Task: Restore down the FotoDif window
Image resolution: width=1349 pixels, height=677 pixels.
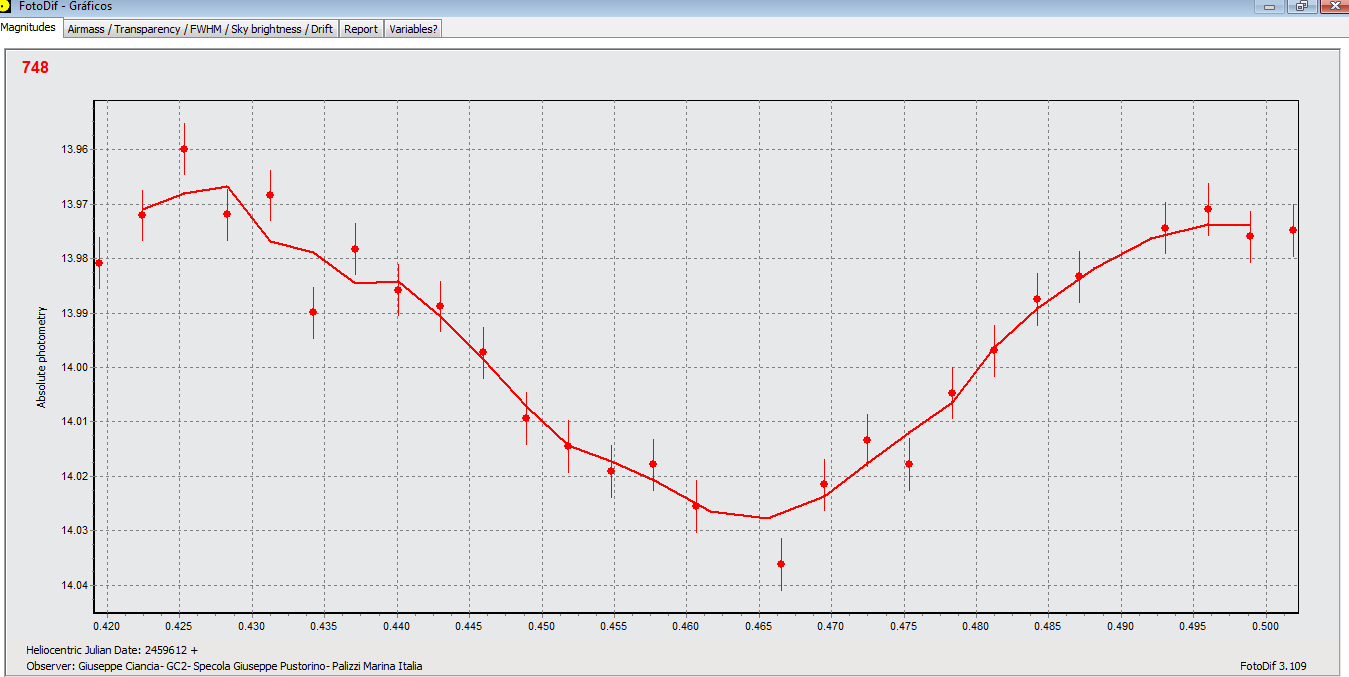Action: pos(1302,6)
